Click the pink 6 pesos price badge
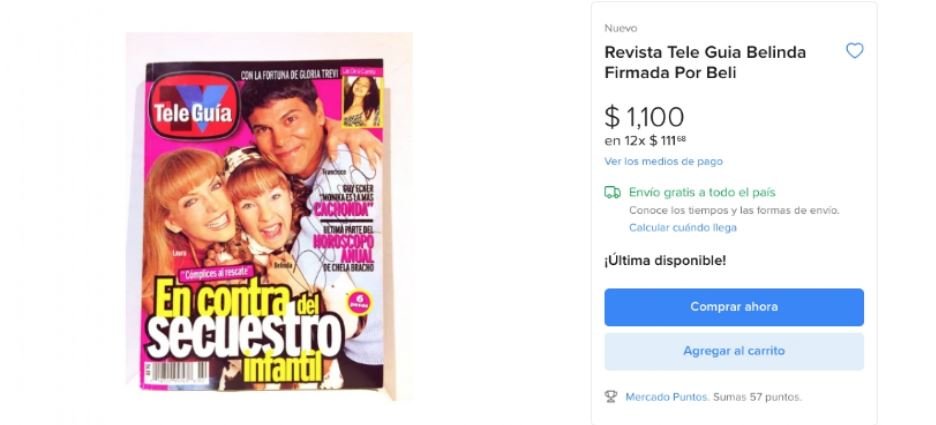936x425 pixels. [x=360, y=301]
